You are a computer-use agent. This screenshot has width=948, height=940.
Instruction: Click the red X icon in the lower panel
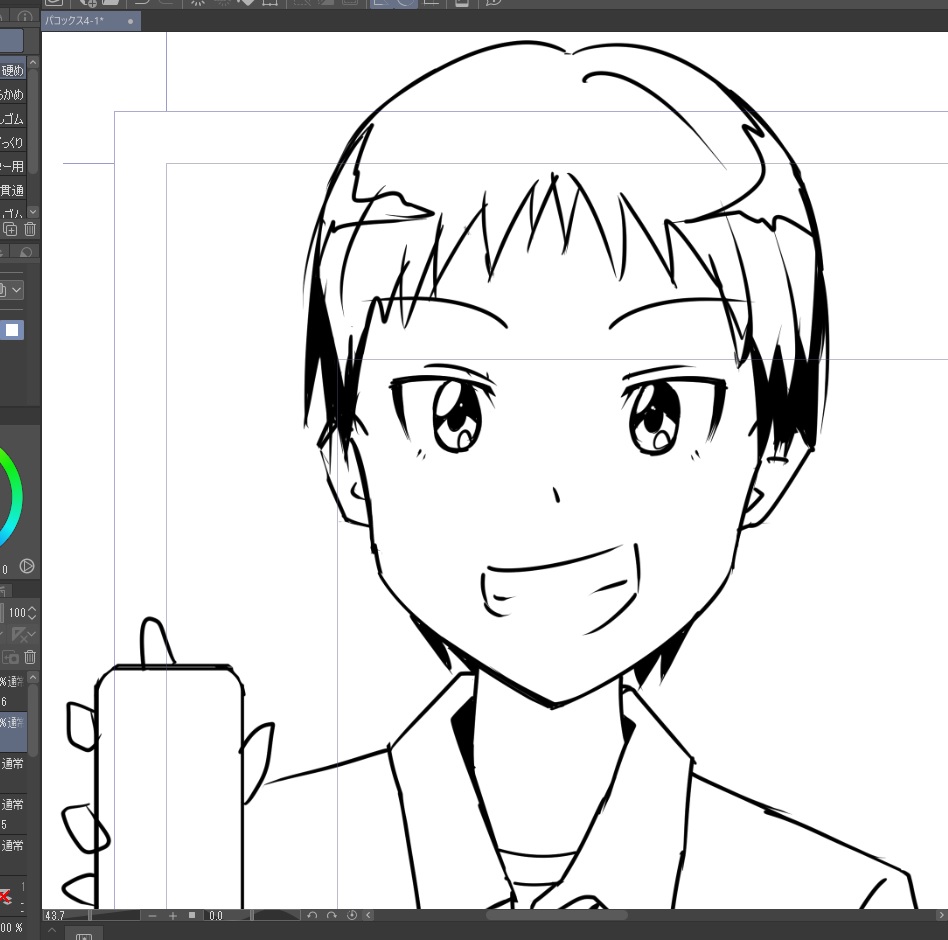5,896
